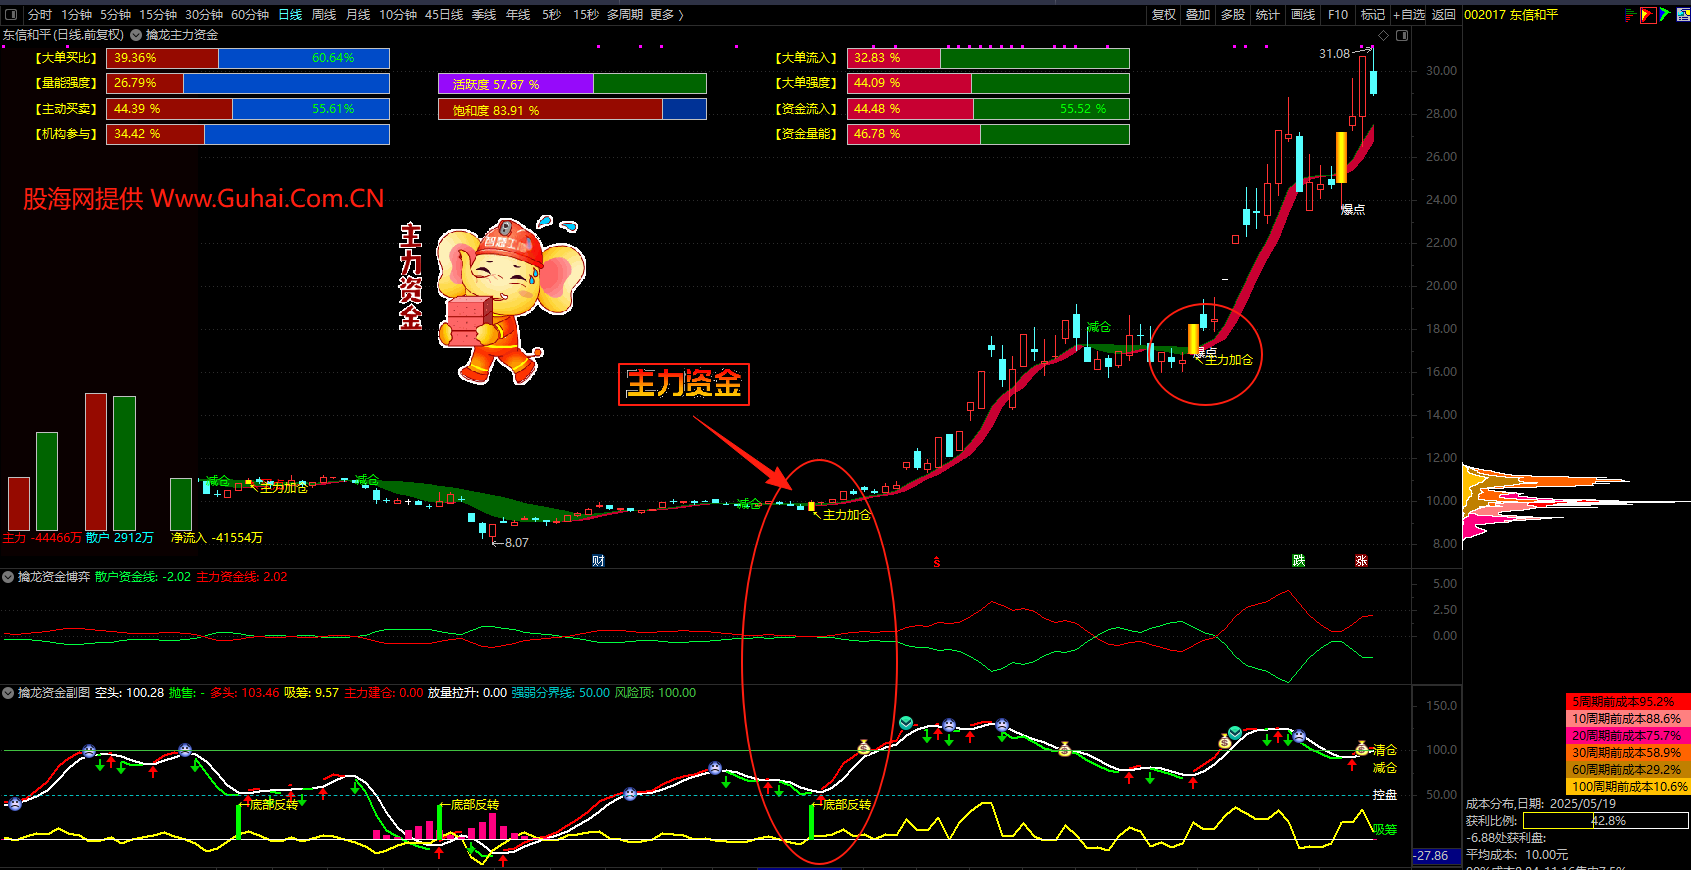Click the diamond icon above price axis

click(x=1385, y=35)
